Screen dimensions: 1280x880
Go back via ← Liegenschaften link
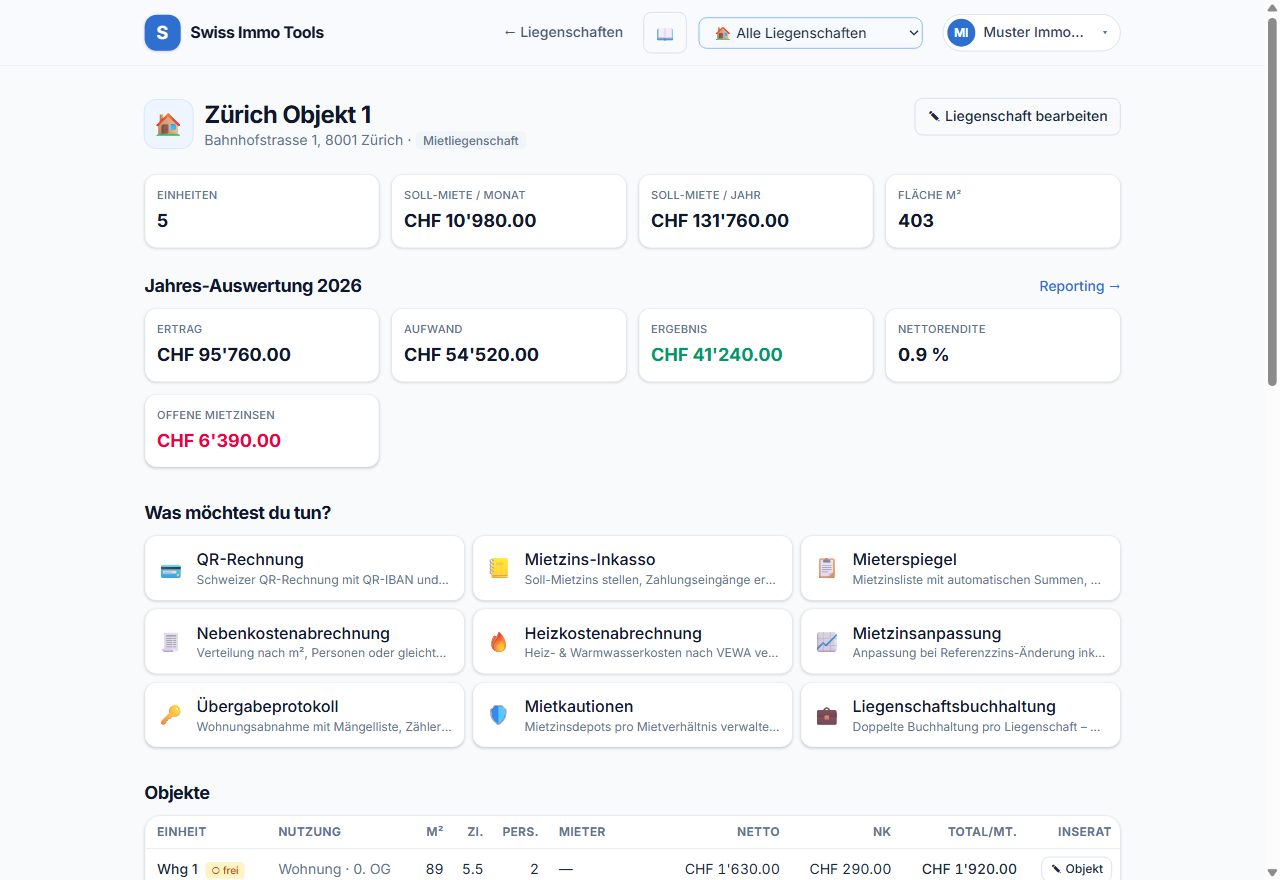tap(563, 33)
